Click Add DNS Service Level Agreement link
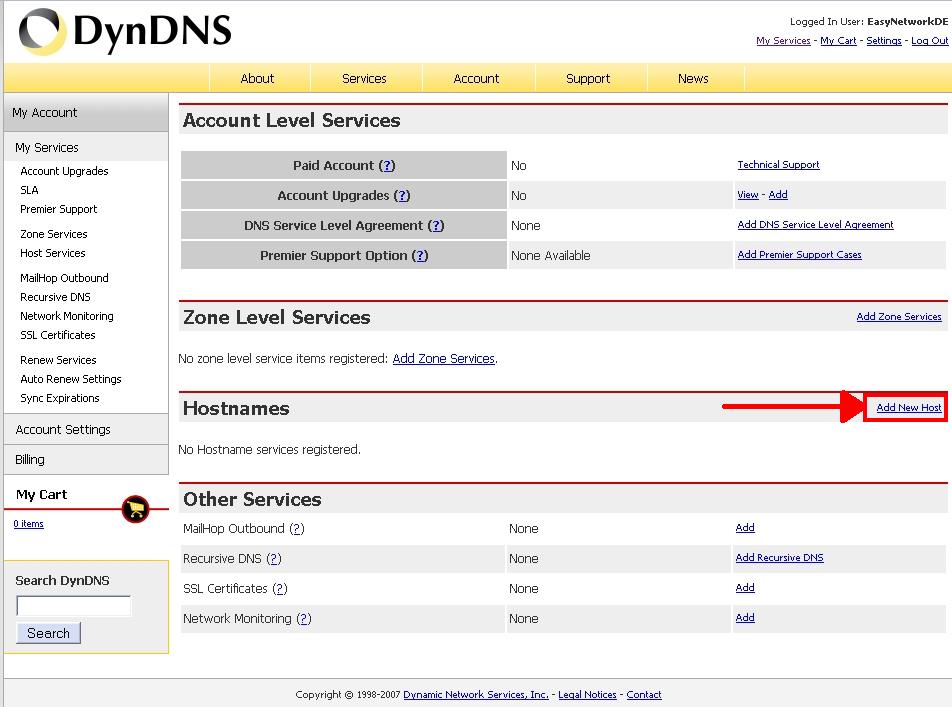 point(815,225)
